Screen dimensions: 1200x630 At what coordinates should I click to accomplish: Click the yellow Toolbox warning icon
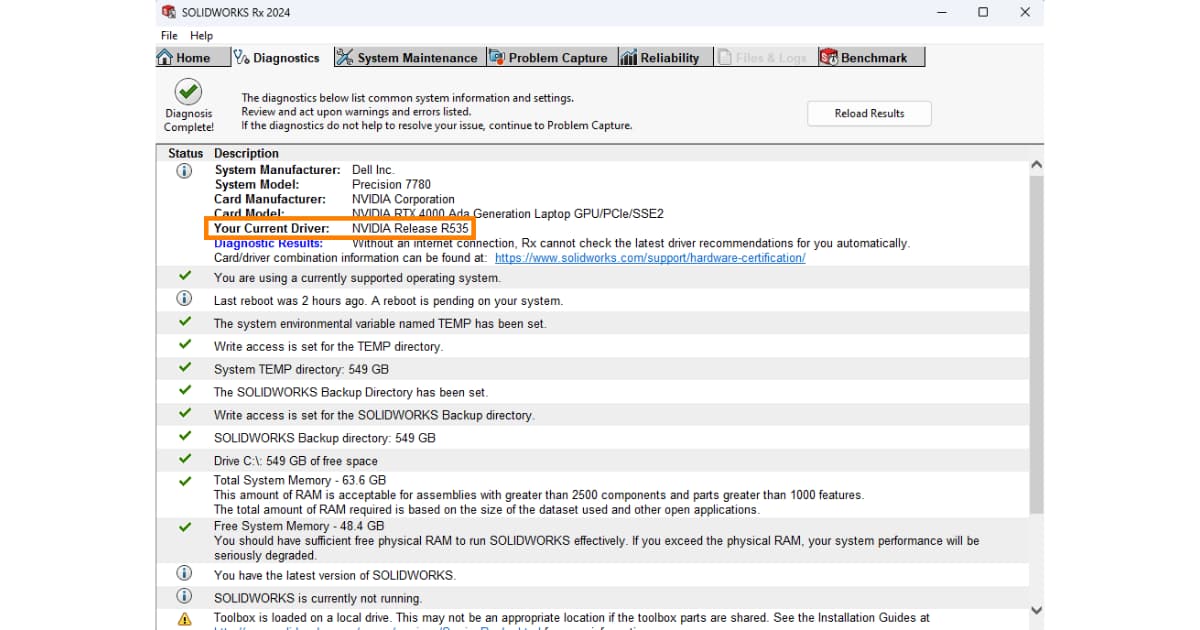184,619
